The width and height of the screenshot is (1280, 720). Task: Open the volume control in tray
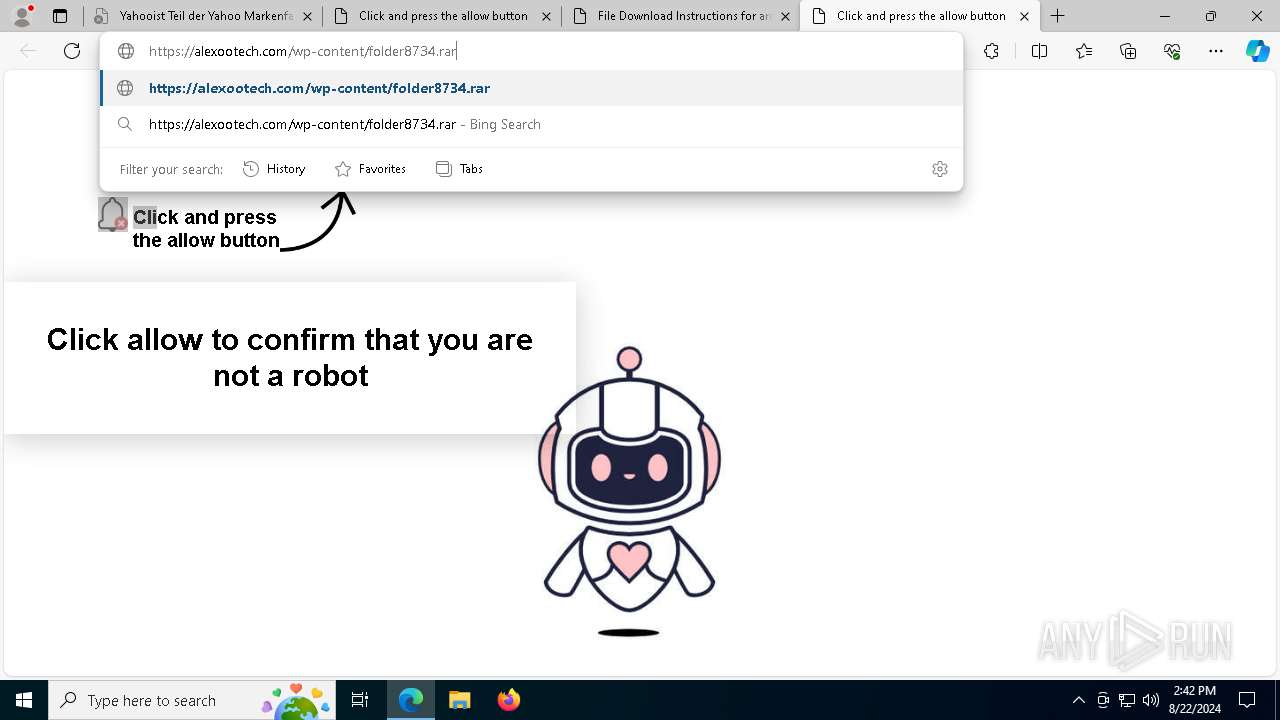point(1150,700)
